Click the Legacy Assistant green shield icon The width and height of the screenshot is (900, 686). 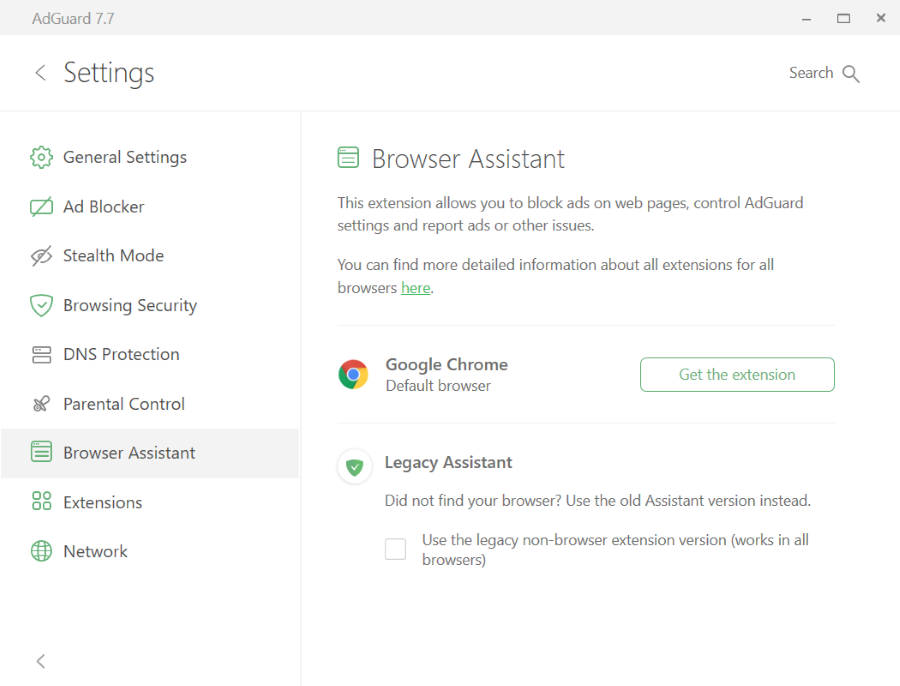pos(354,466)
